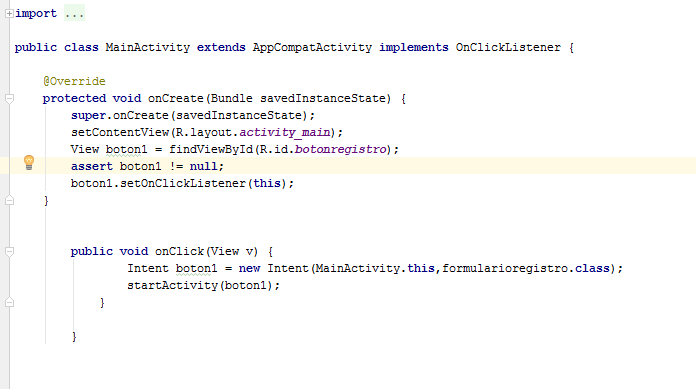Viewport: 696px width, 389px height.
Task: Click the folded import ellipsis placeholder
Action: [x=74, y=14]
